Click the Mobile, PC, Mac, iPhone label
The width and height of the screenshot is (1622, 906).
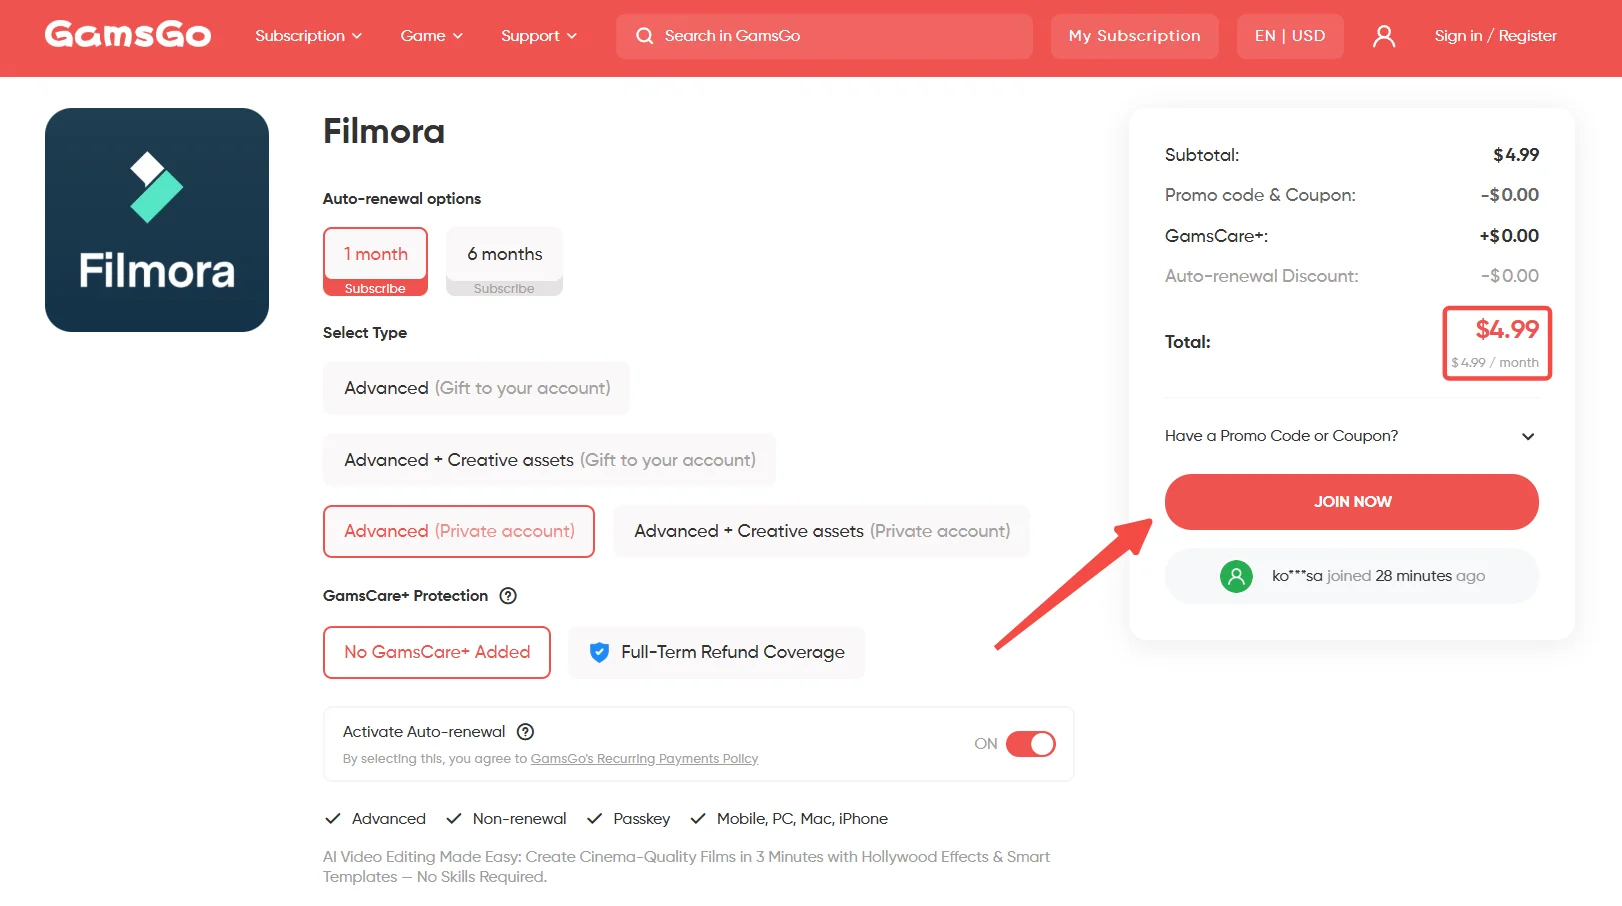click(x=802, y=819)
